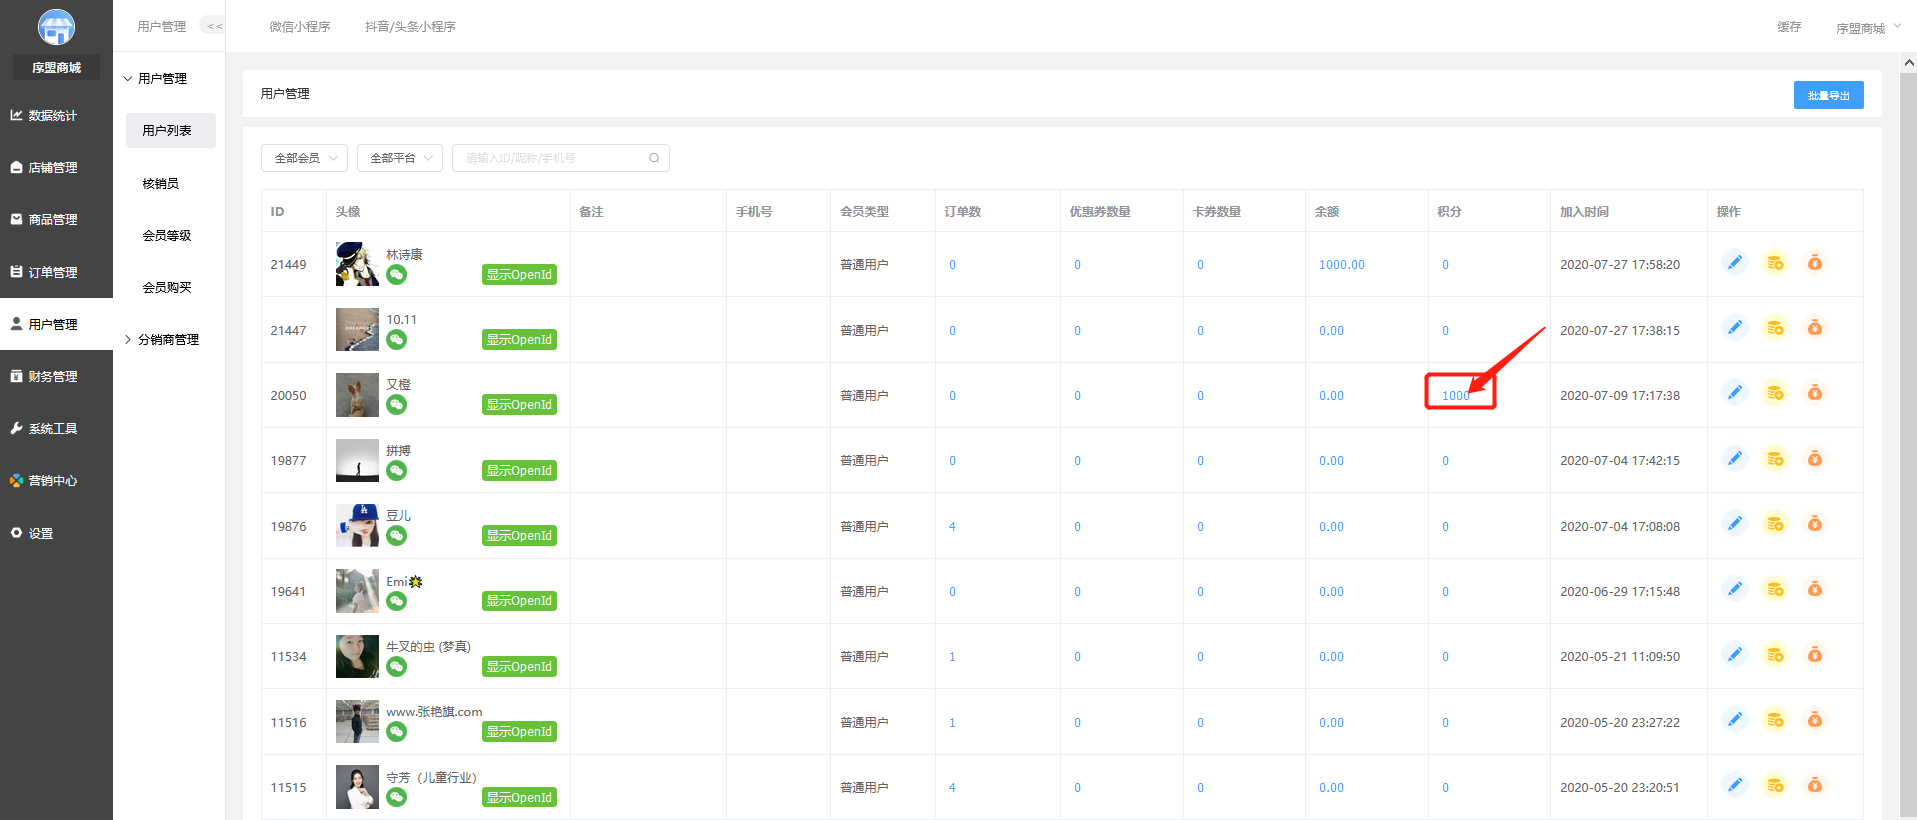Screen dimensions: 1917x820
Task: Click orange bag icon in row 21447
Action: pyautogui.click(x=1814, y=328)
